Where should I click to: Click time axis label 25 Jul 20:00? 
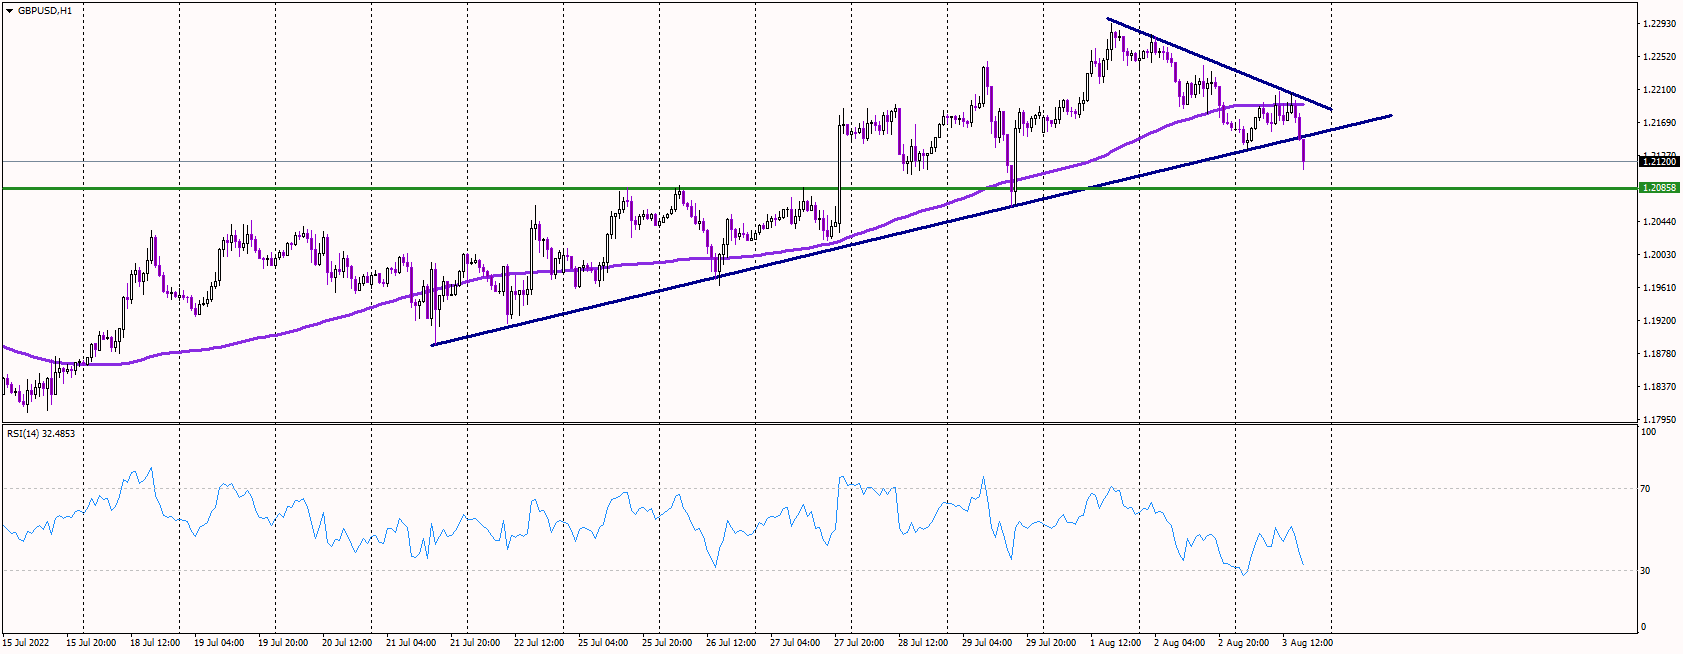[x=667, y=643]
